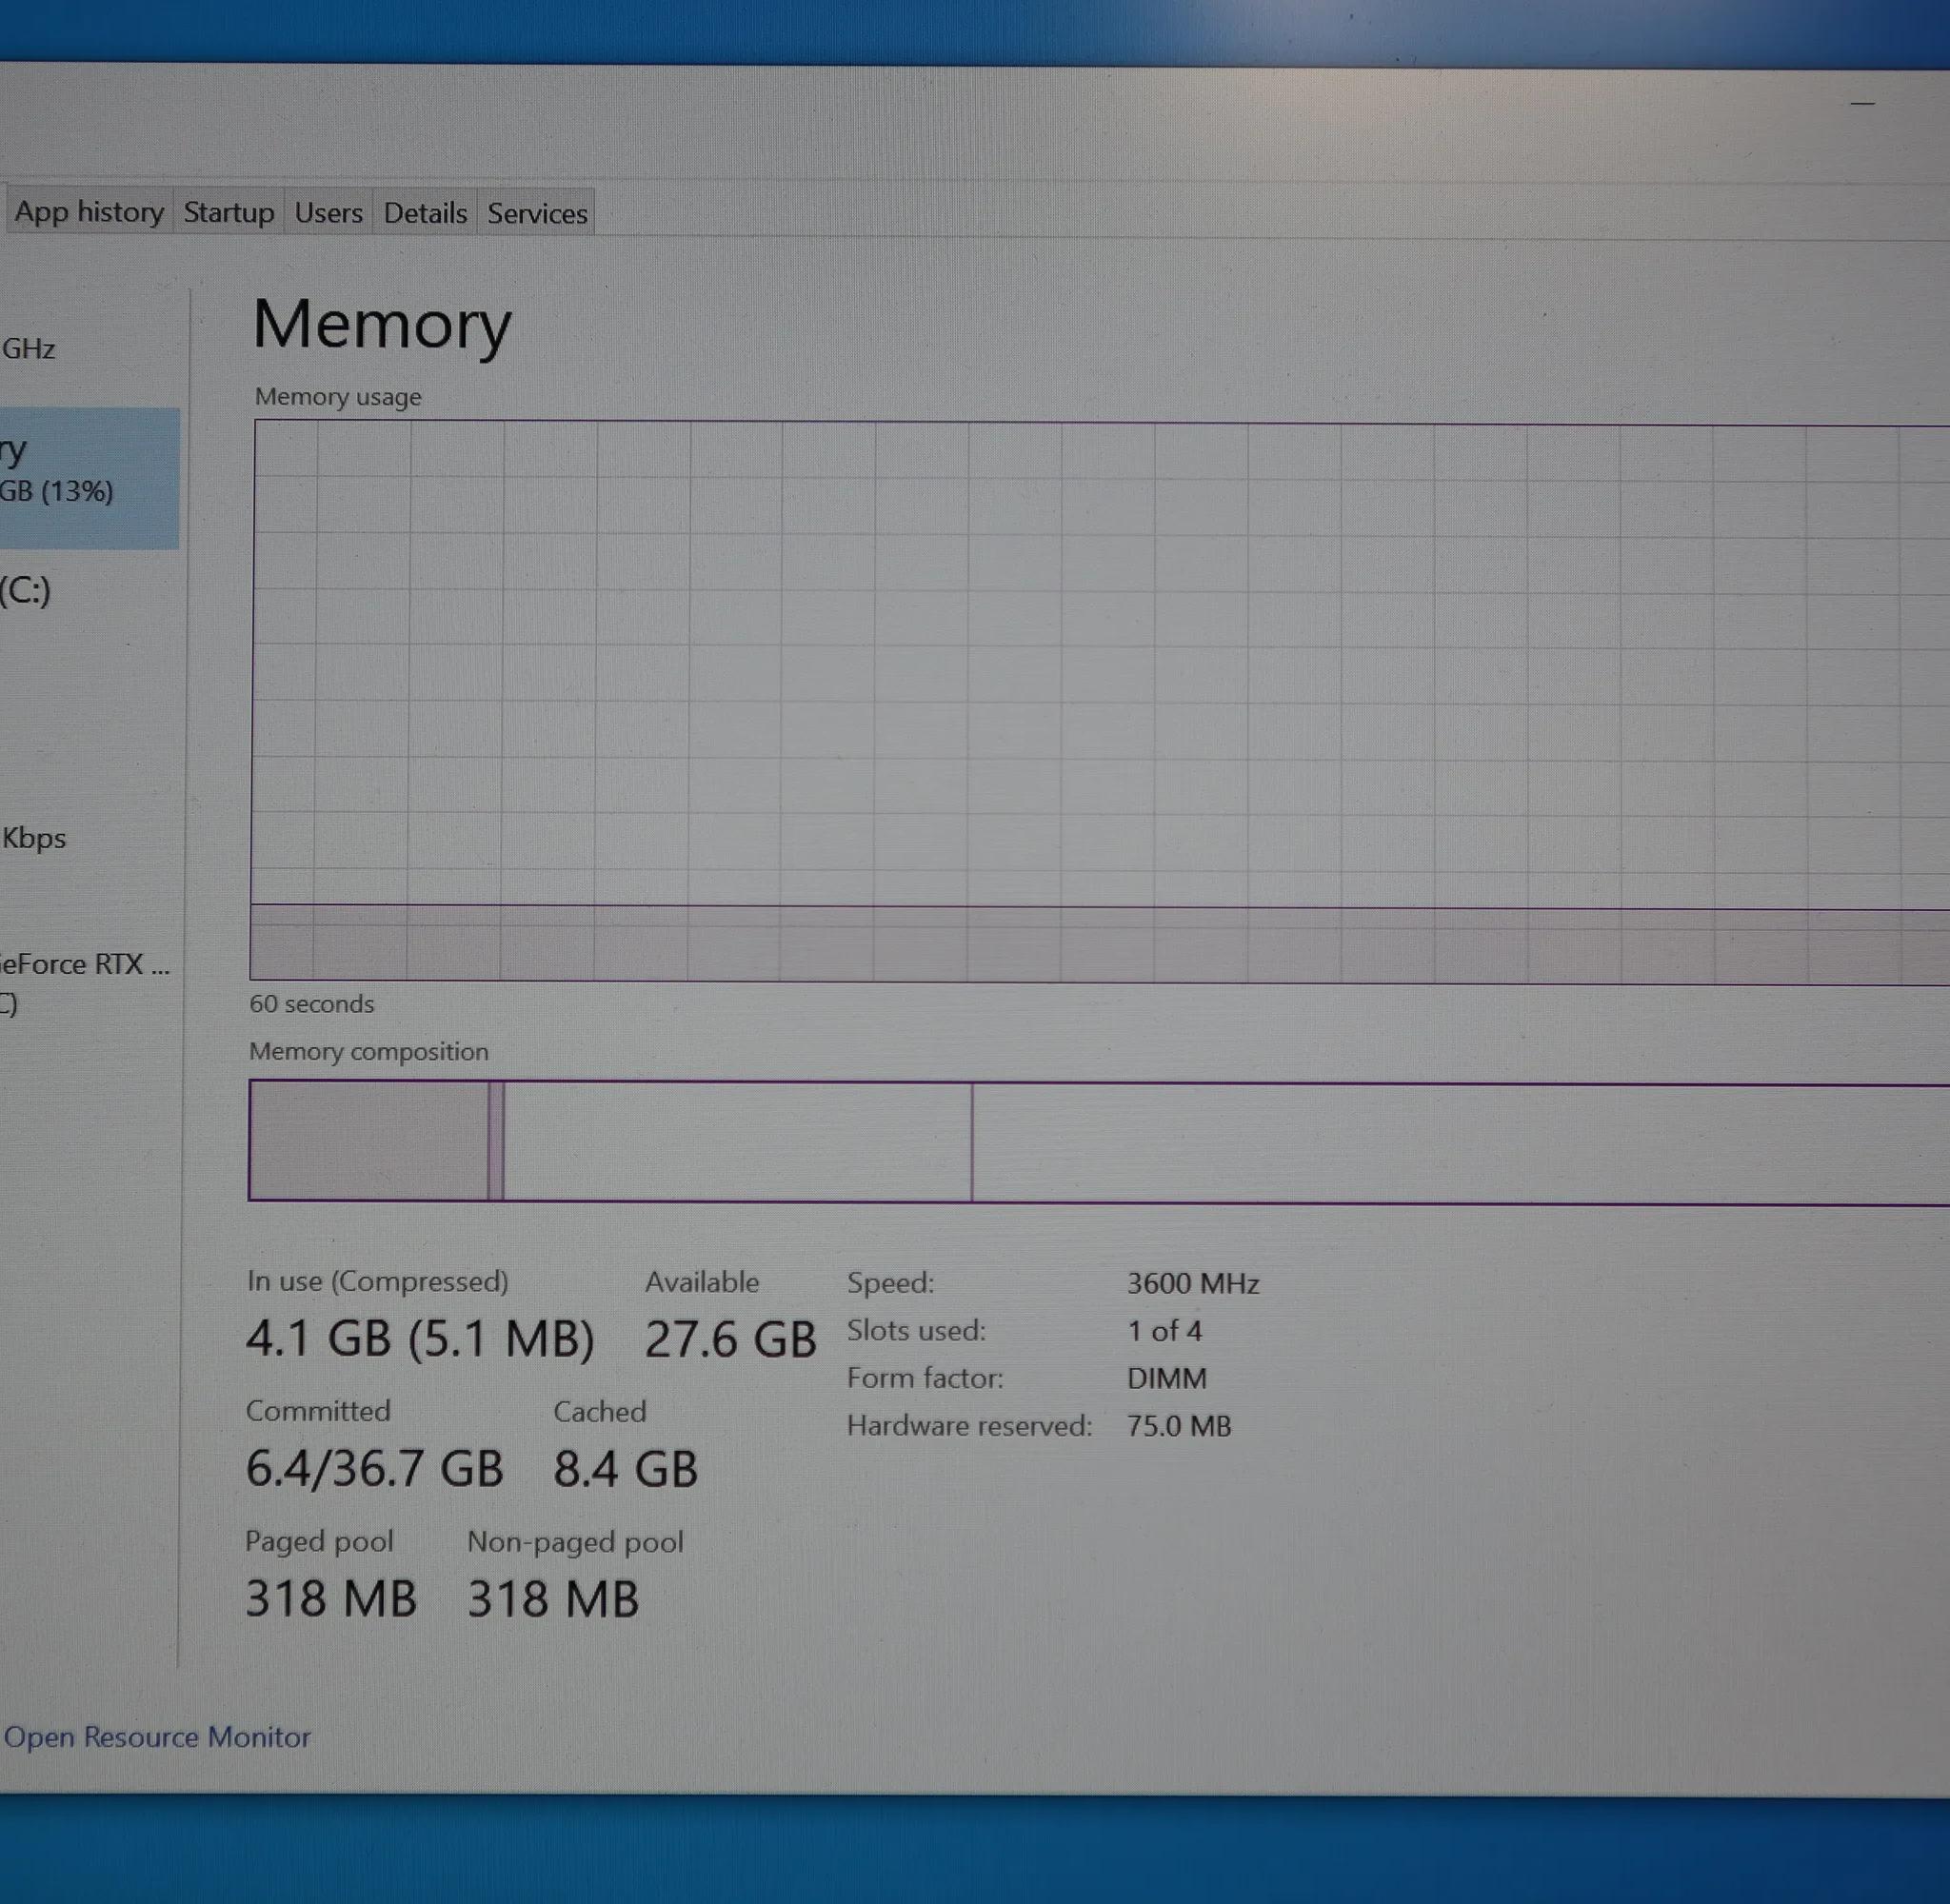Open Resource Monitor link
Viewport: 1950px width, 1904px height.
[x=157, y=1737]
